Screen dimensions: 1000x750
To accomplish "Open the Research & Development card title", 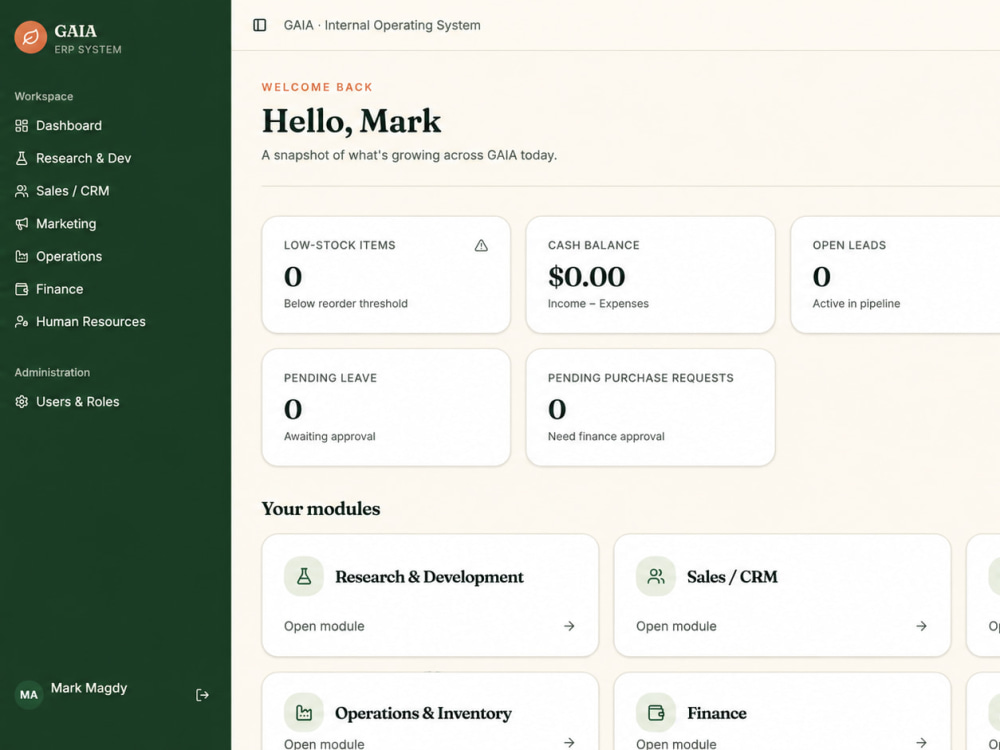I will point(429,577).
